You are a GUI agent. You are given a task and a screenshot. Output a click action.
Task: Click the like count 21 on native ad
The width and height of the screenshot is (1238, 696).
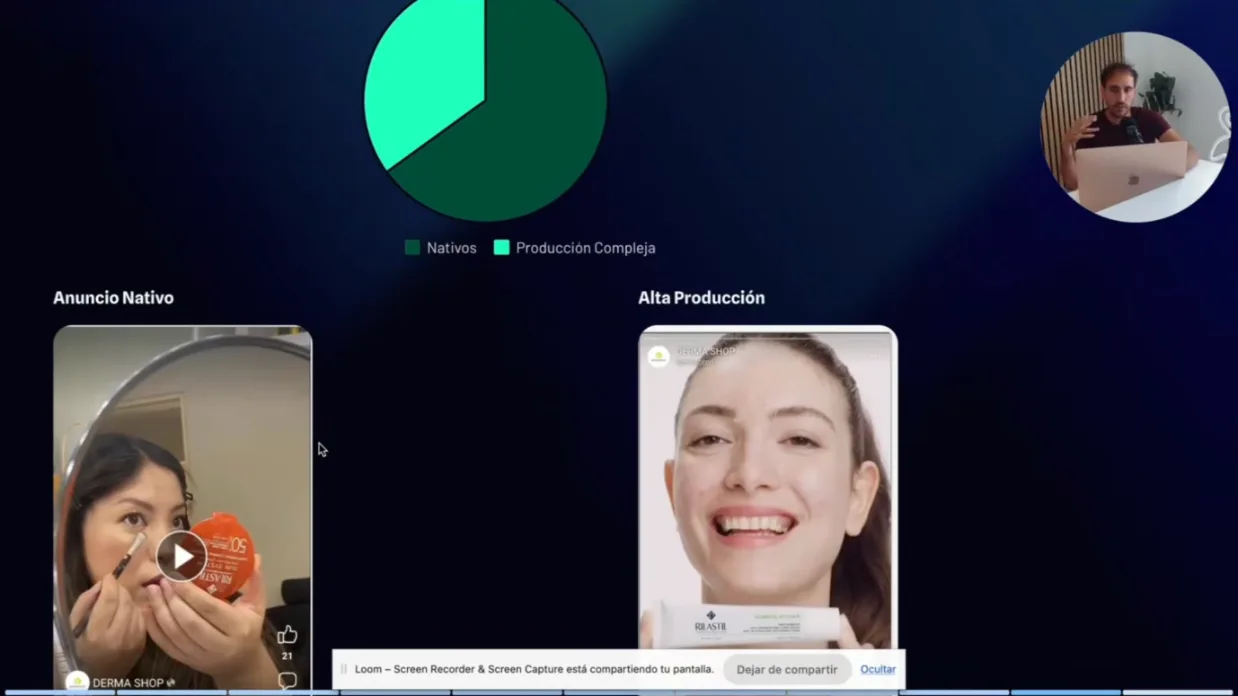click(x=287, y=656)
